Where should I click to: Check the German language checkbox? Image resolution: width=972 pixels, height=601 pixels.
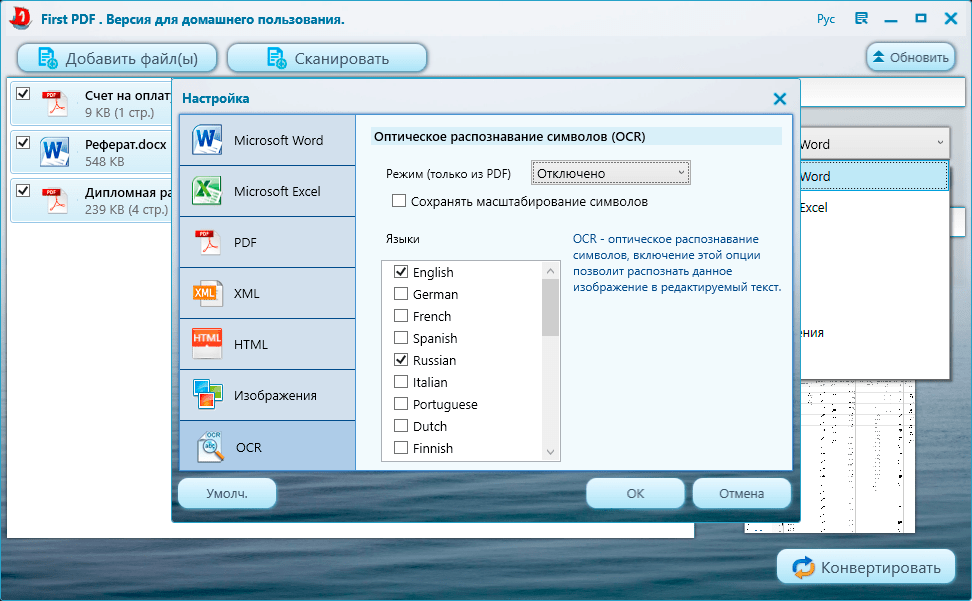[x=401, y=294]
